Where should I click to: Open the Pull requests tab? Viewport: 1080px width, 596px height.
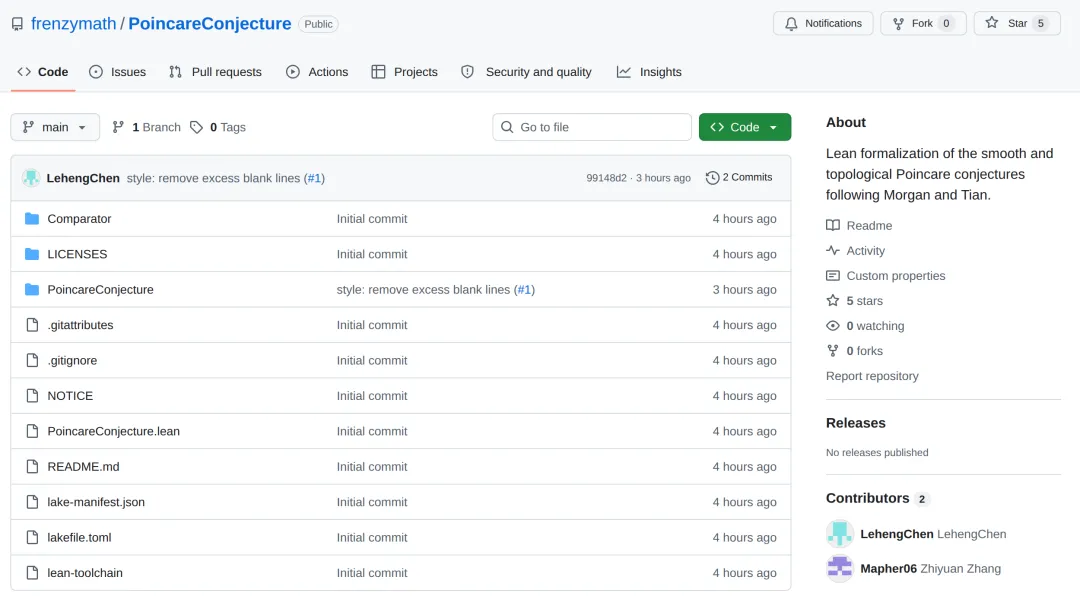(216, 72)
